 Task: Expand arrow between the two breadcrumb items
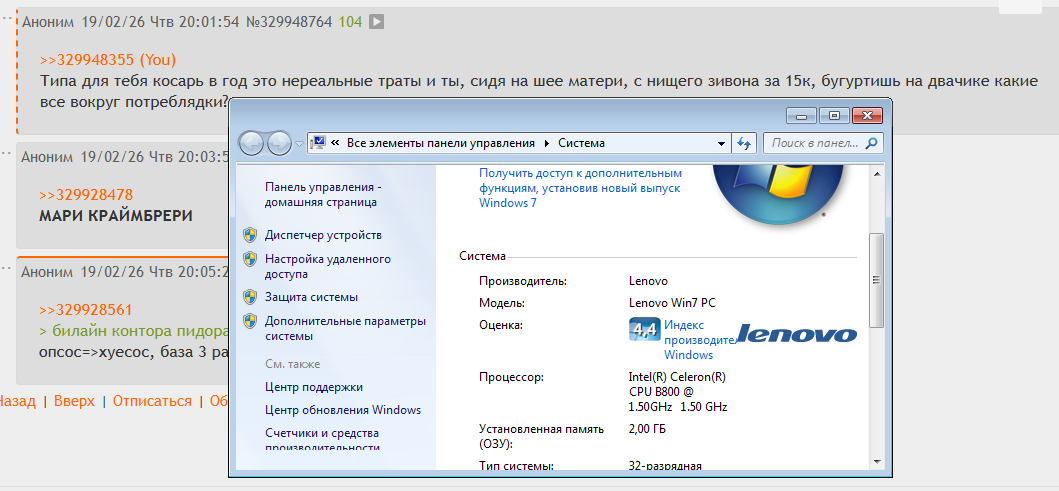pyautogui.click(x=546, y=143)
